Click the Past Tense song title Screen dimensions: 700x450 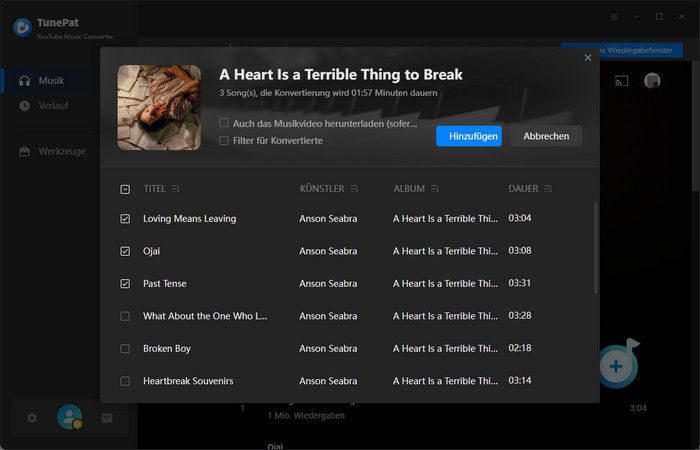[x=165, y=283]
